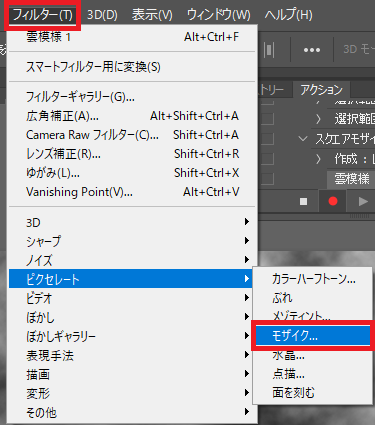Expand the ビデオ submenu
The image size is (375, 425).
132,298
